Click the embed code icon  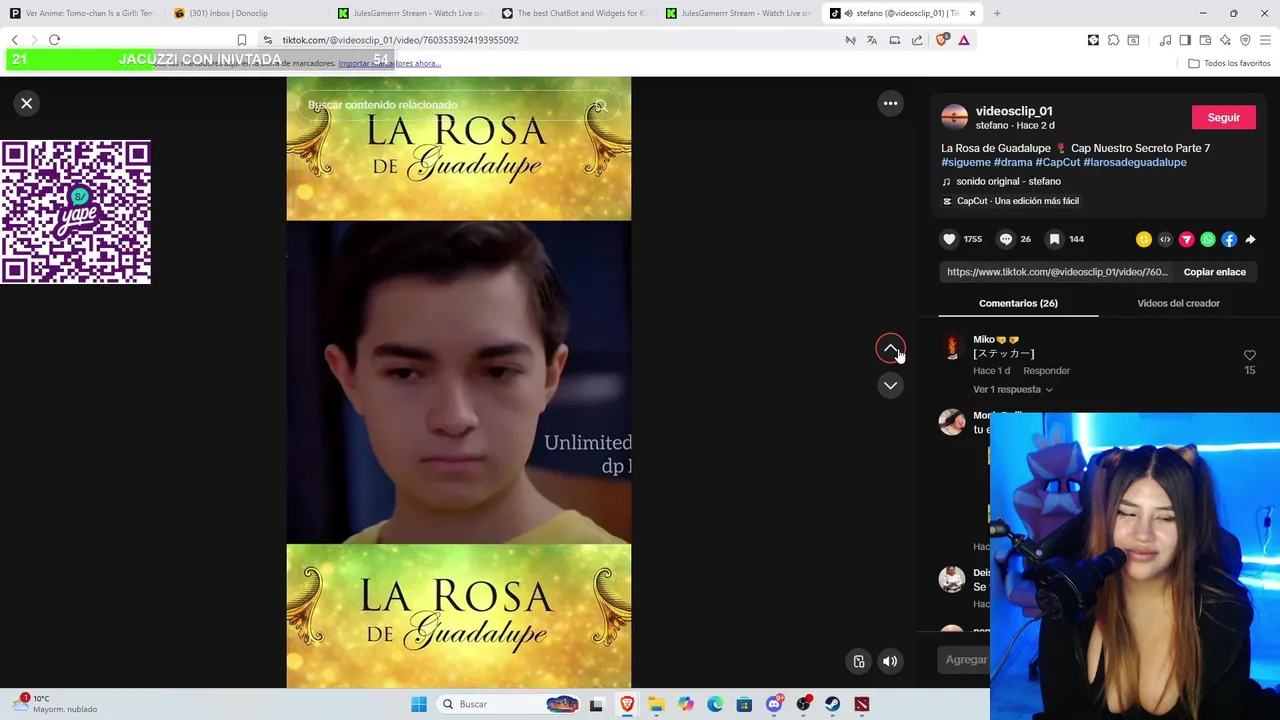1165,239
